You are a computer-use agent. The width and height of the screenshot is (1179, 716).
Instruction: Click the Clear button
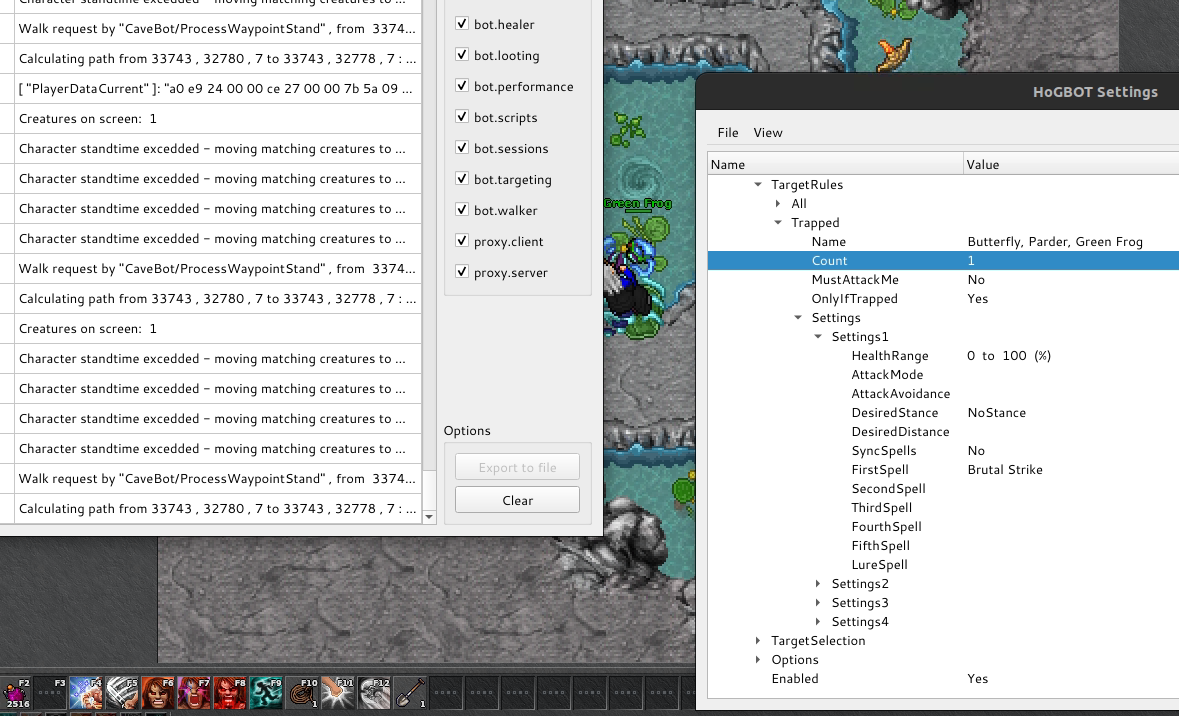[517, 500]
